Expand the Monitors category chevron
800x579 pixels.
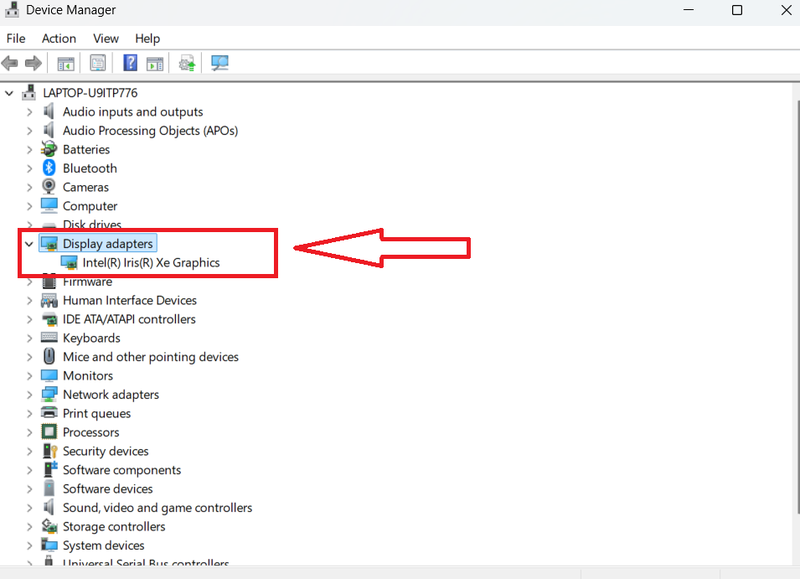(29, 376)
